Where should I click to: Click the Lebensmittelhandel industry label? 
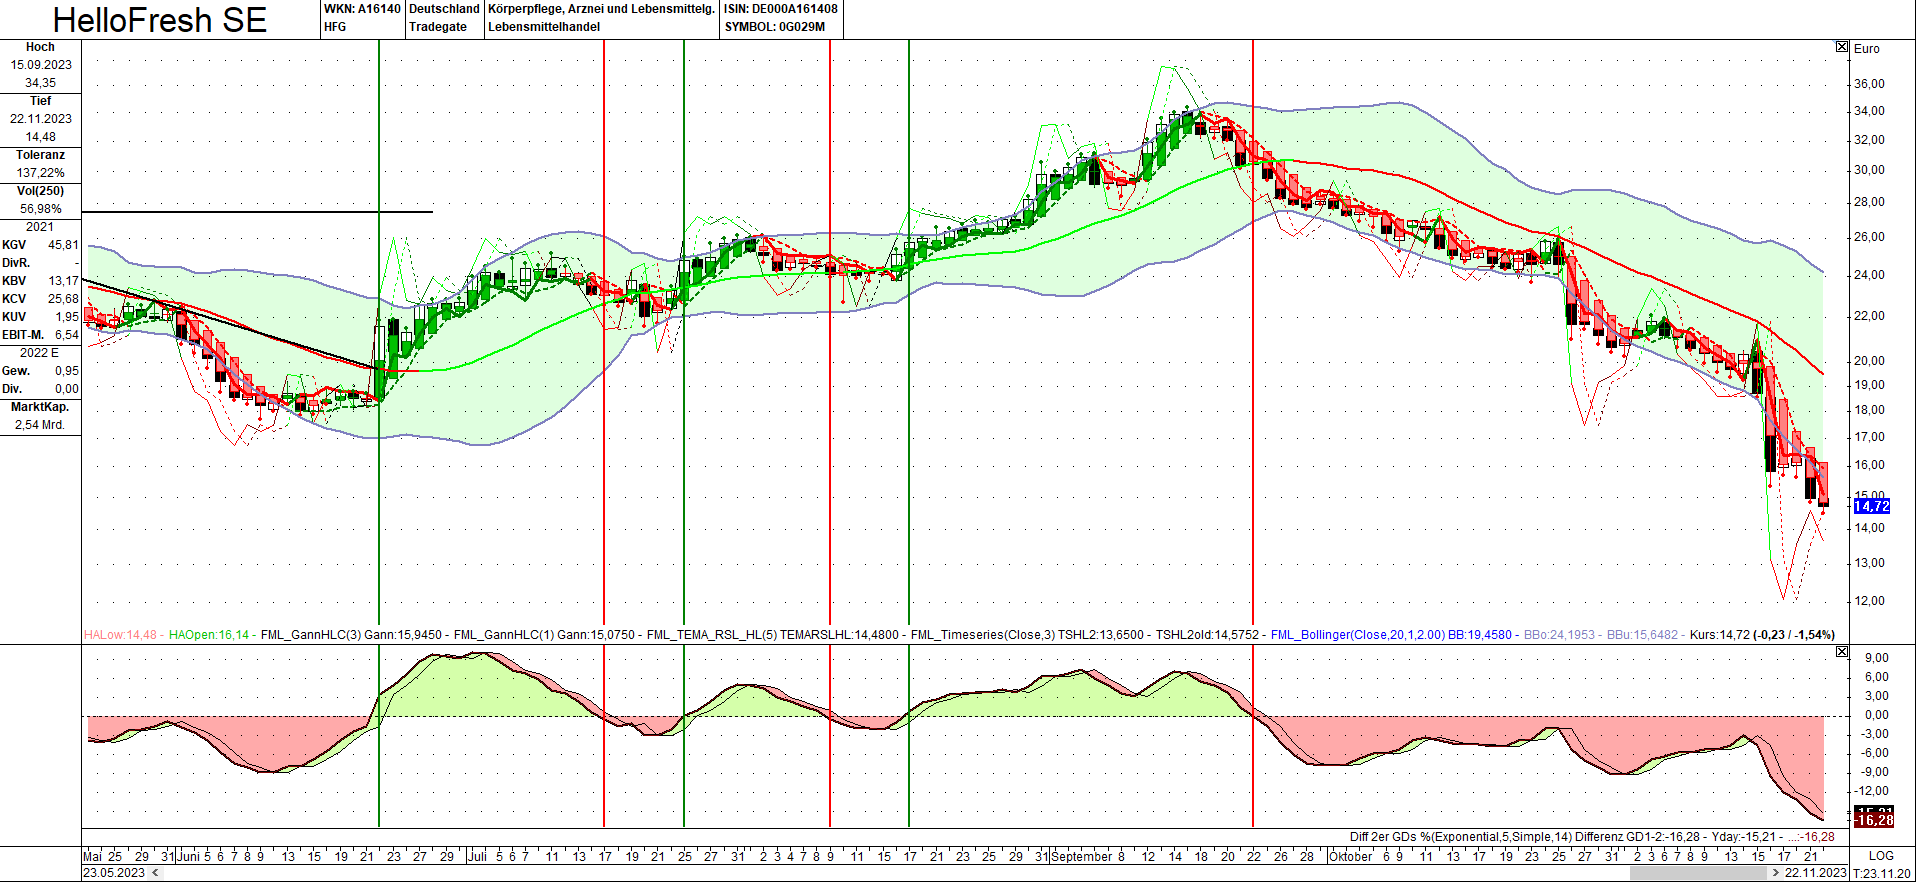click(544, 27)
